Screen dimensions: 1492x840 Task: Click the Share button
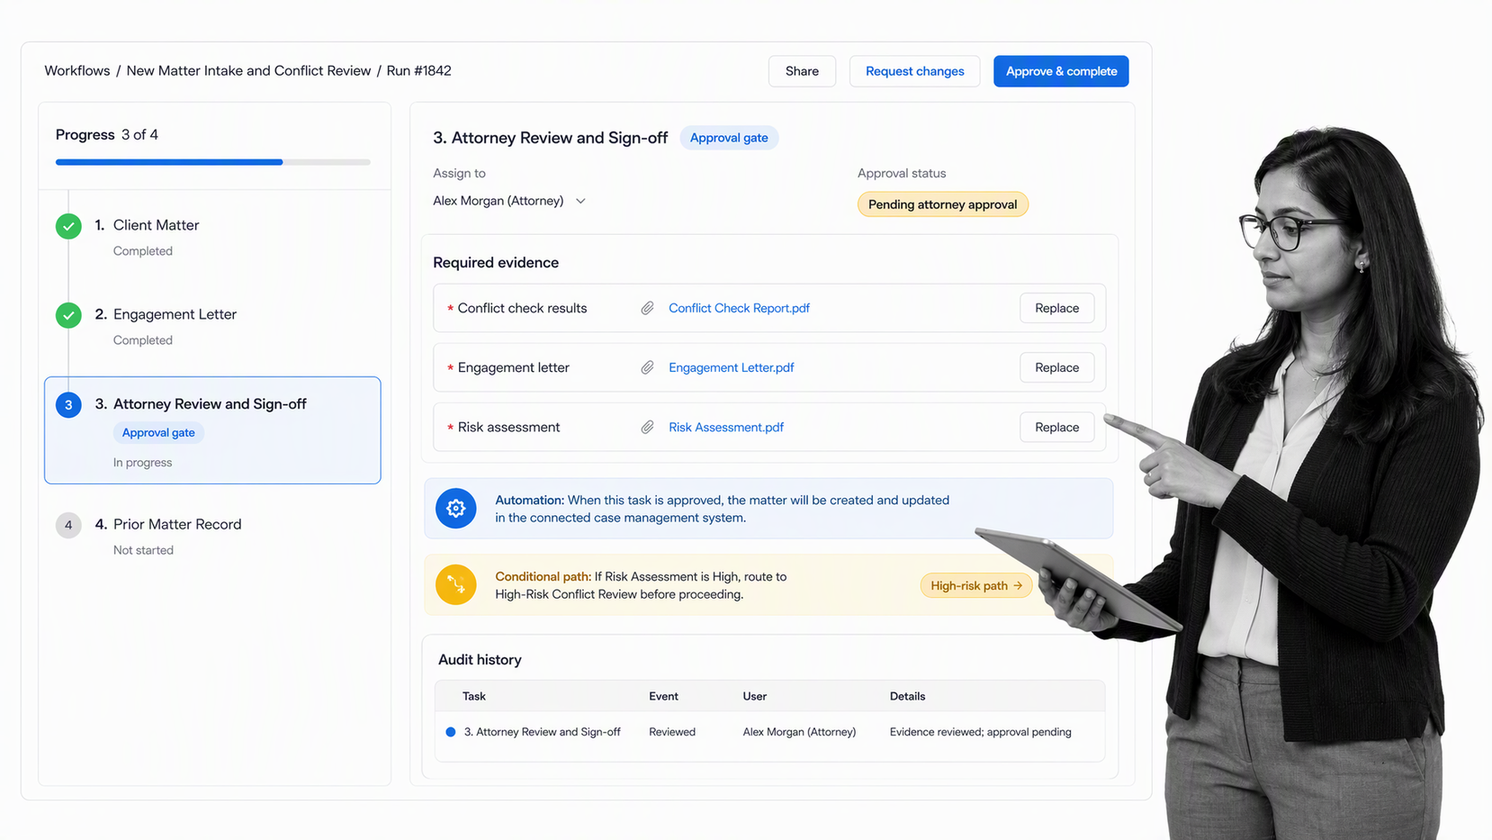tap(802, 71)
